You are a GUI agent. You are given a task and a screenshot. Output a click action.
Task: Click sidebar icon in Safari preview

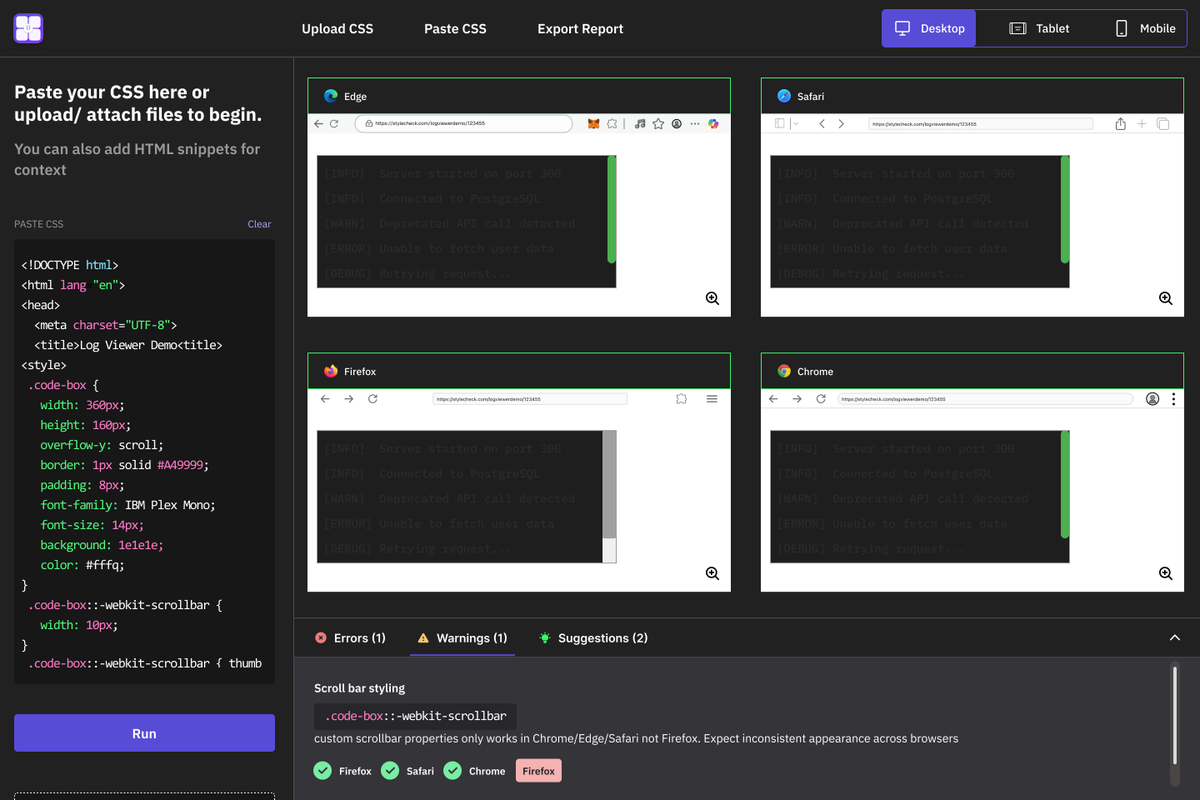point(780,124)
